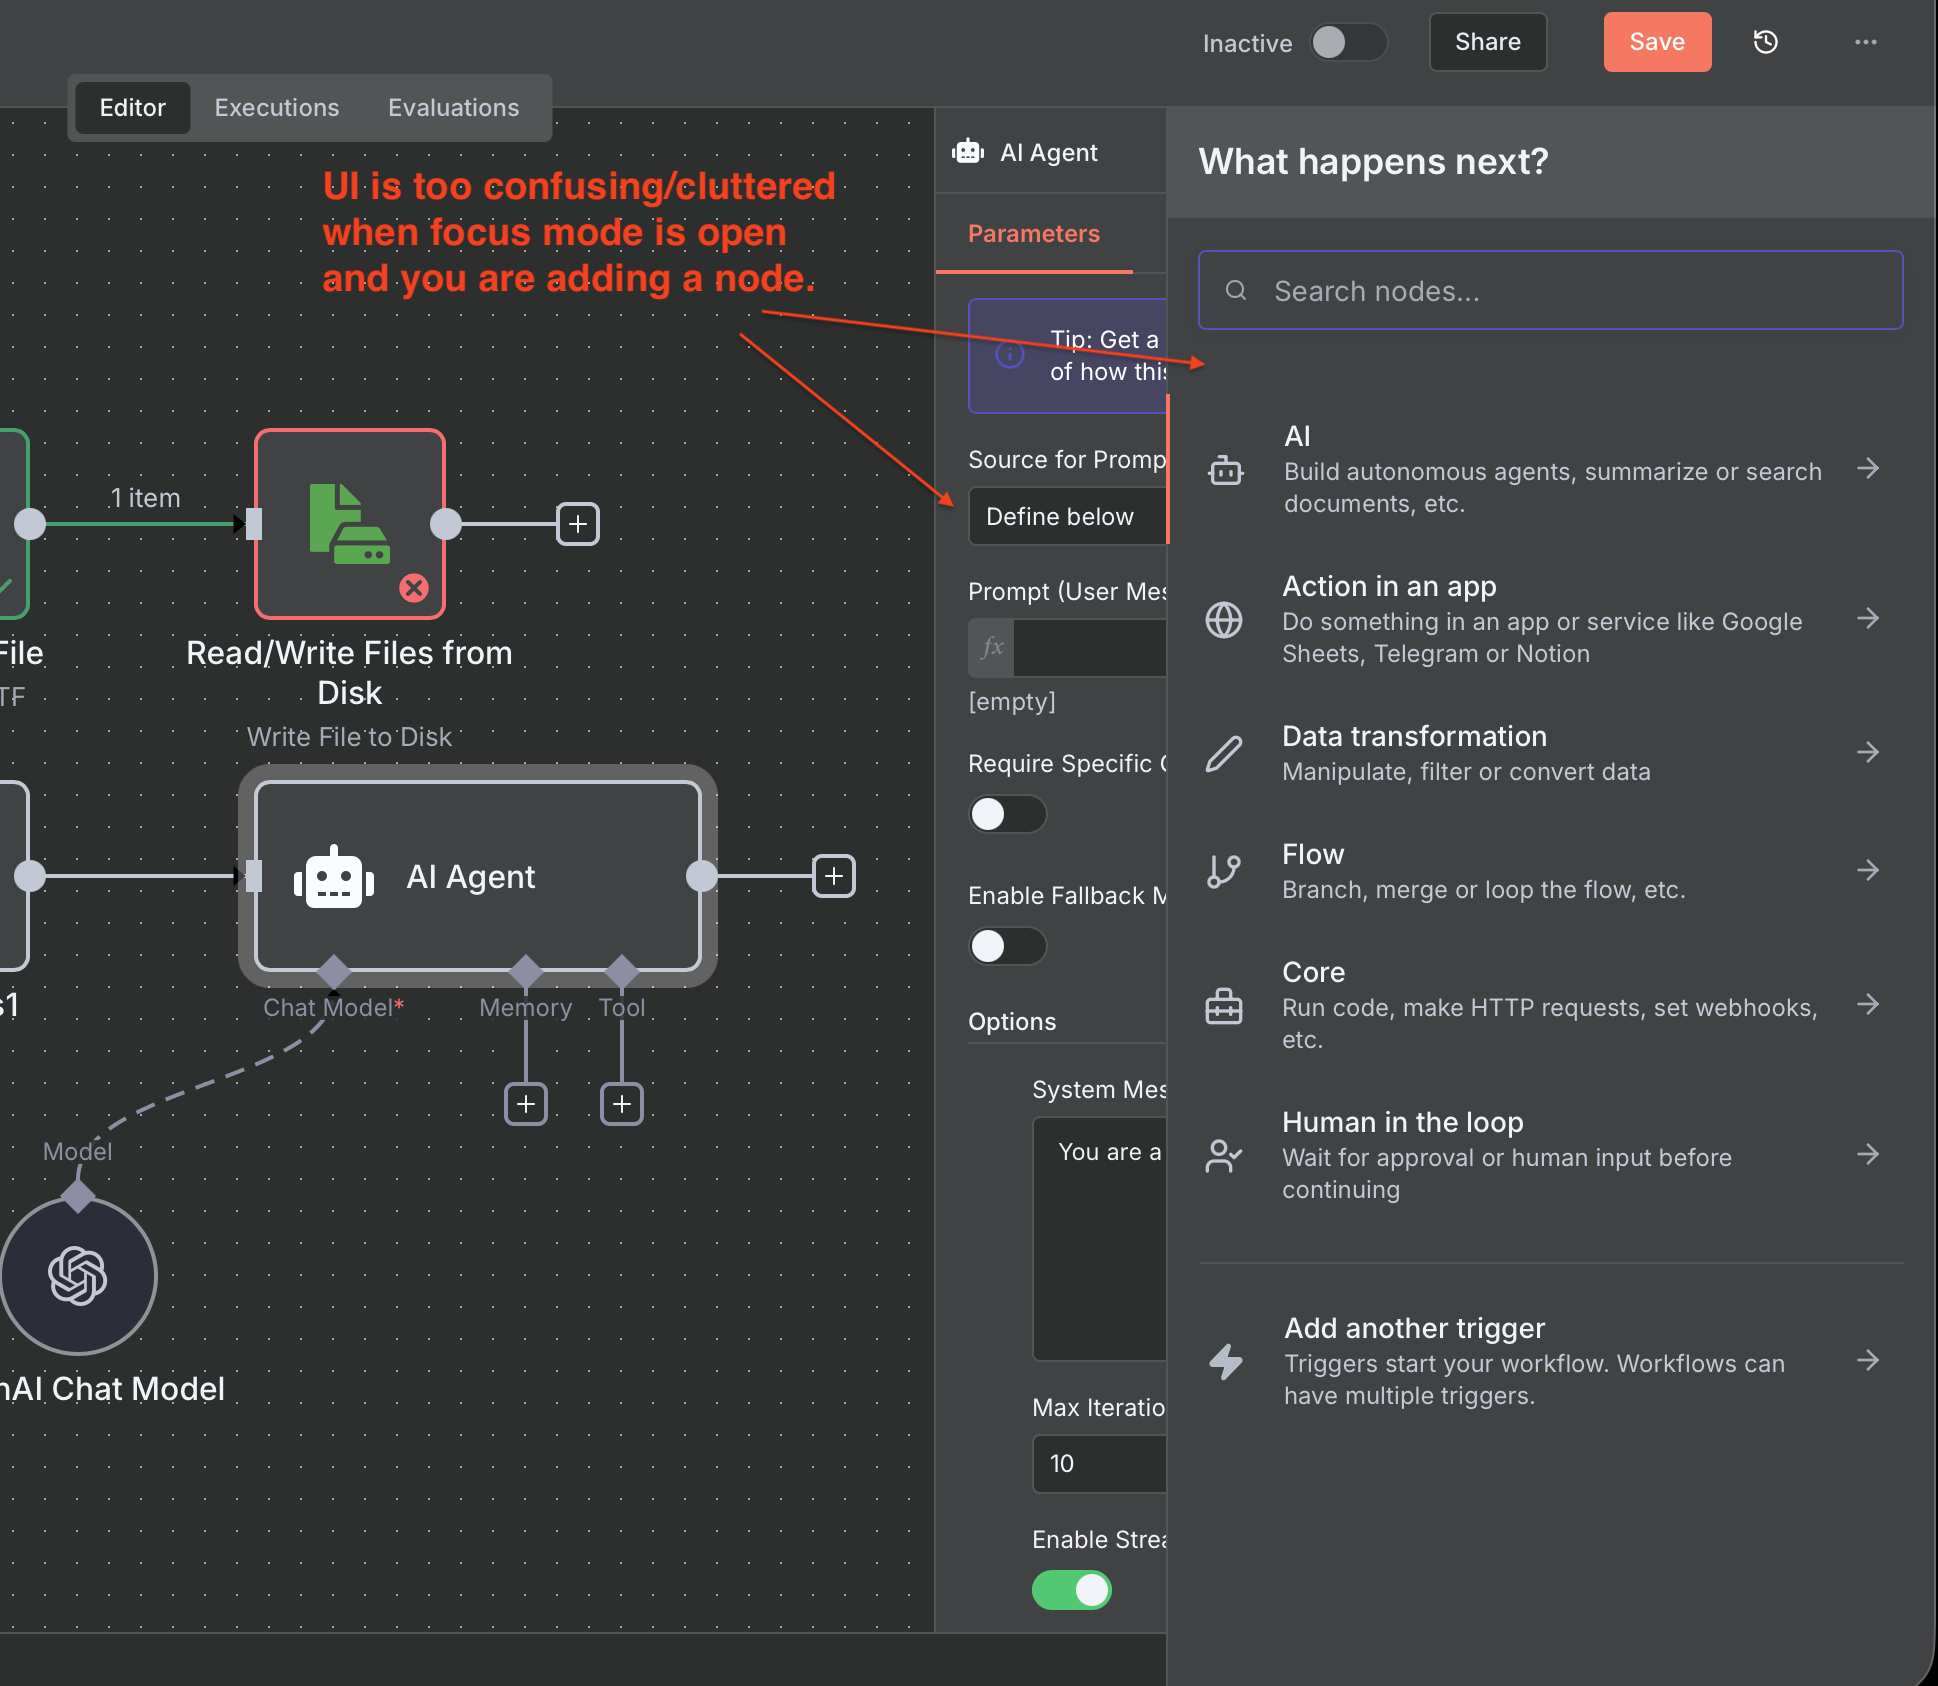Click plus after Read/Write Files node

(x=578, y=524)
